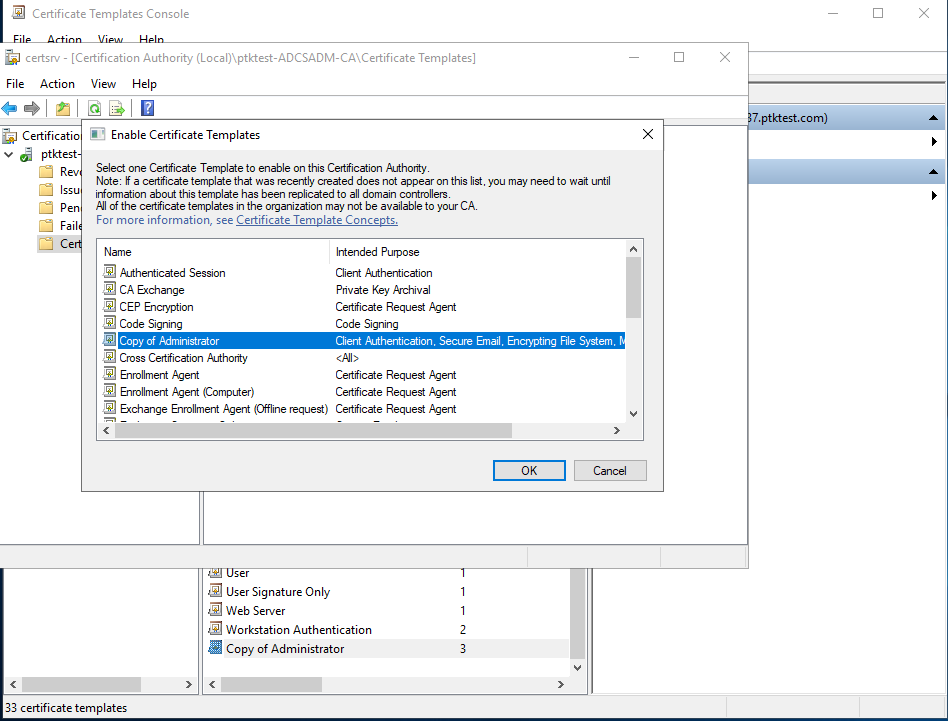The image size is (948, 721).
Task: Click the template list scroll down arrow
Action: point(633,414)
